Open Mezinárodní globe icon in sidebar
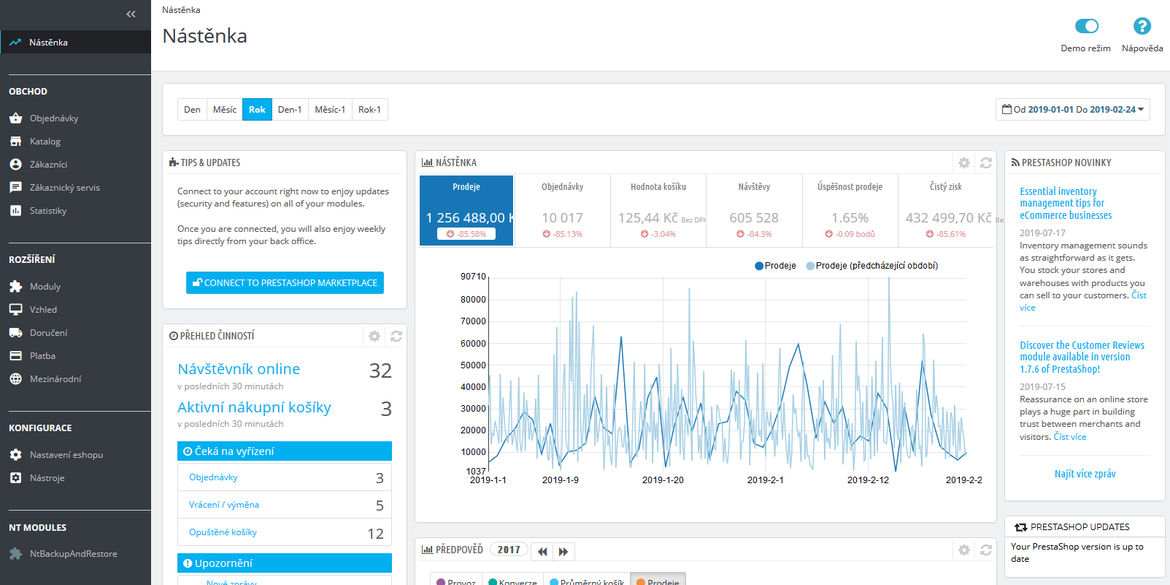The image size is (1170, 585). (x=15, y=379)
